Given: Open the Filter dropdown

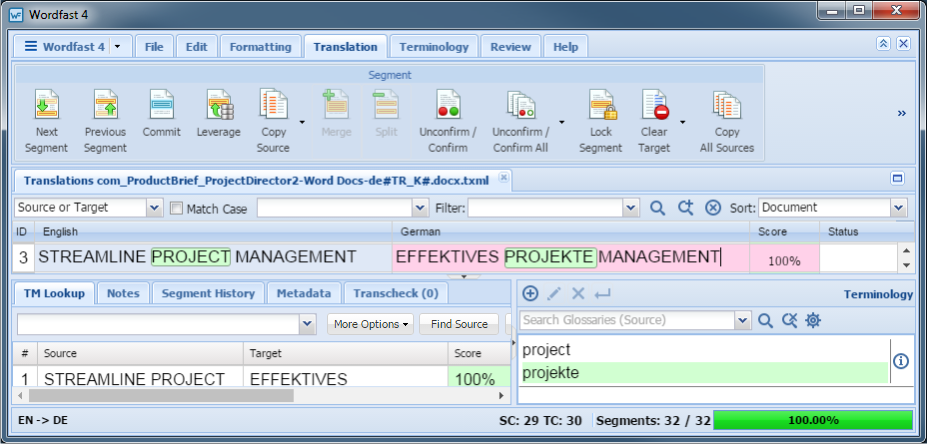Looking at the screenshot, I should point(631,208).
